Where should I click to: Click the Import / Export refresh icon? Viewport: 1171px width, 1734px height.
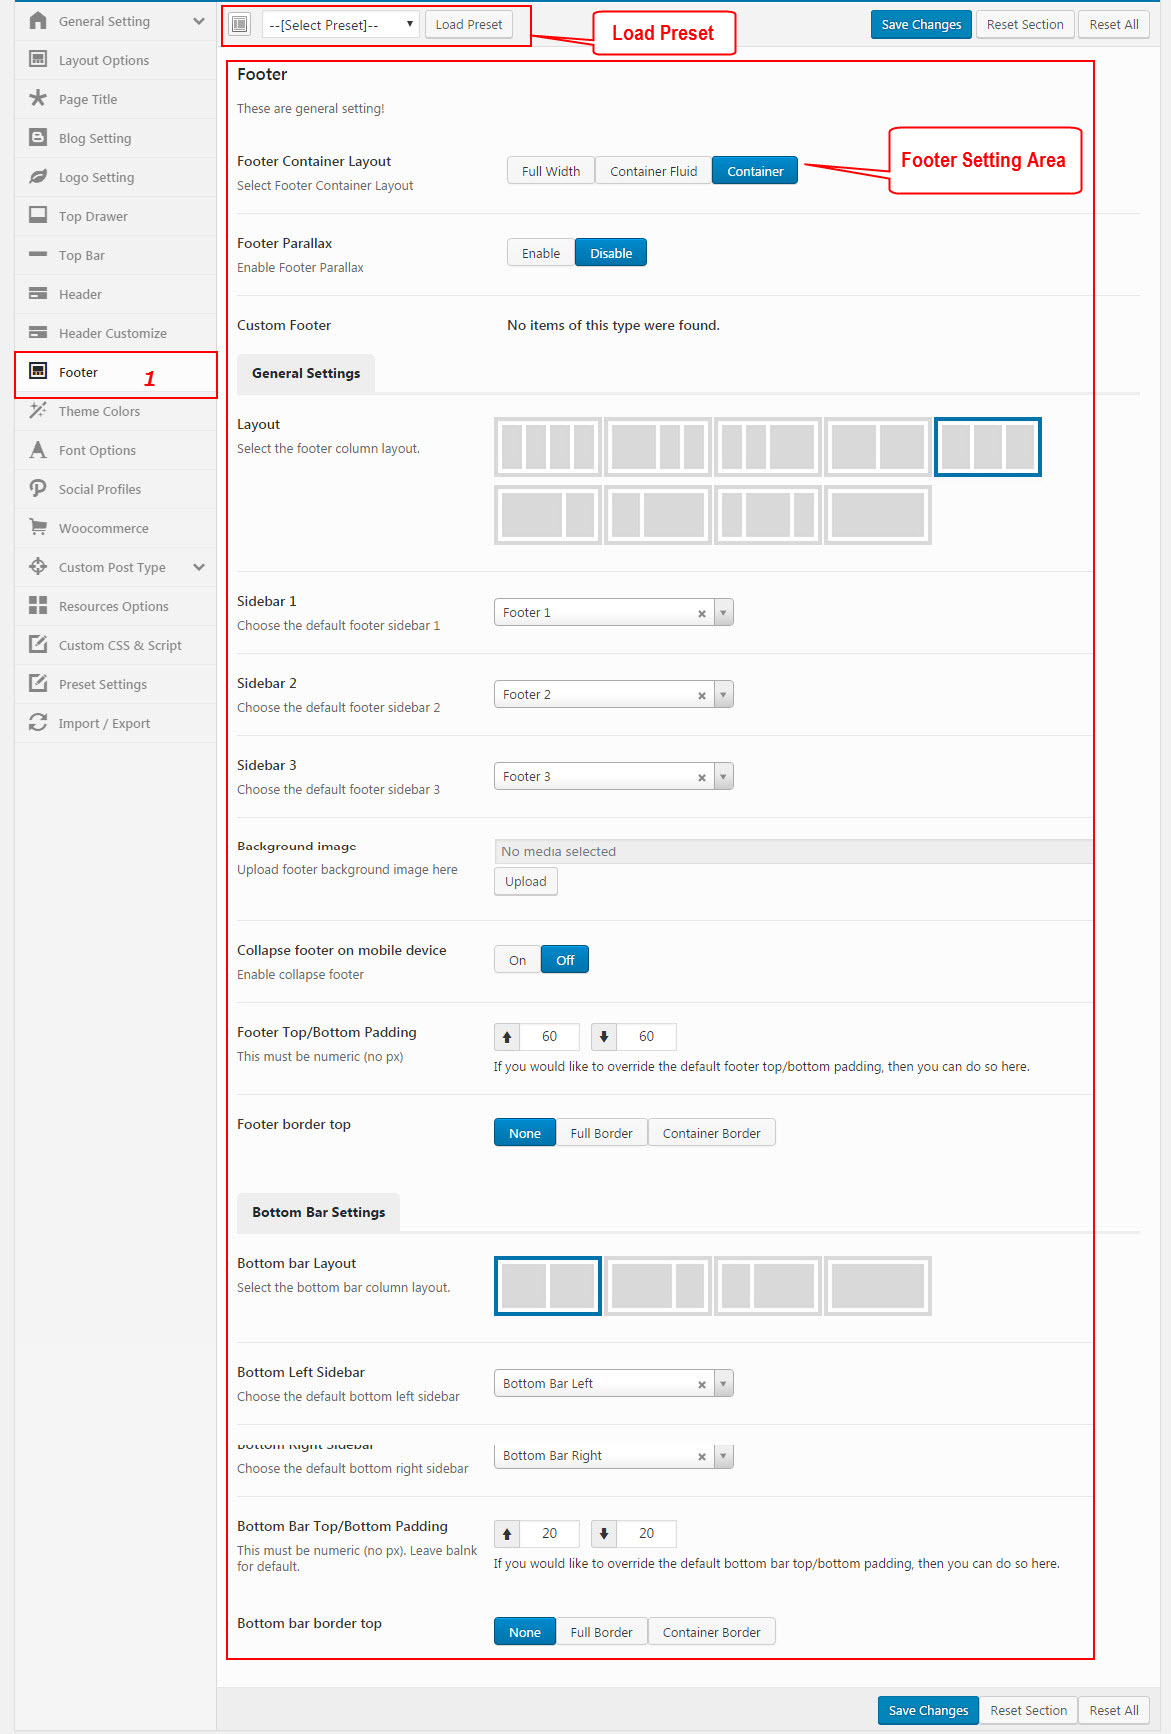(38, 722)
